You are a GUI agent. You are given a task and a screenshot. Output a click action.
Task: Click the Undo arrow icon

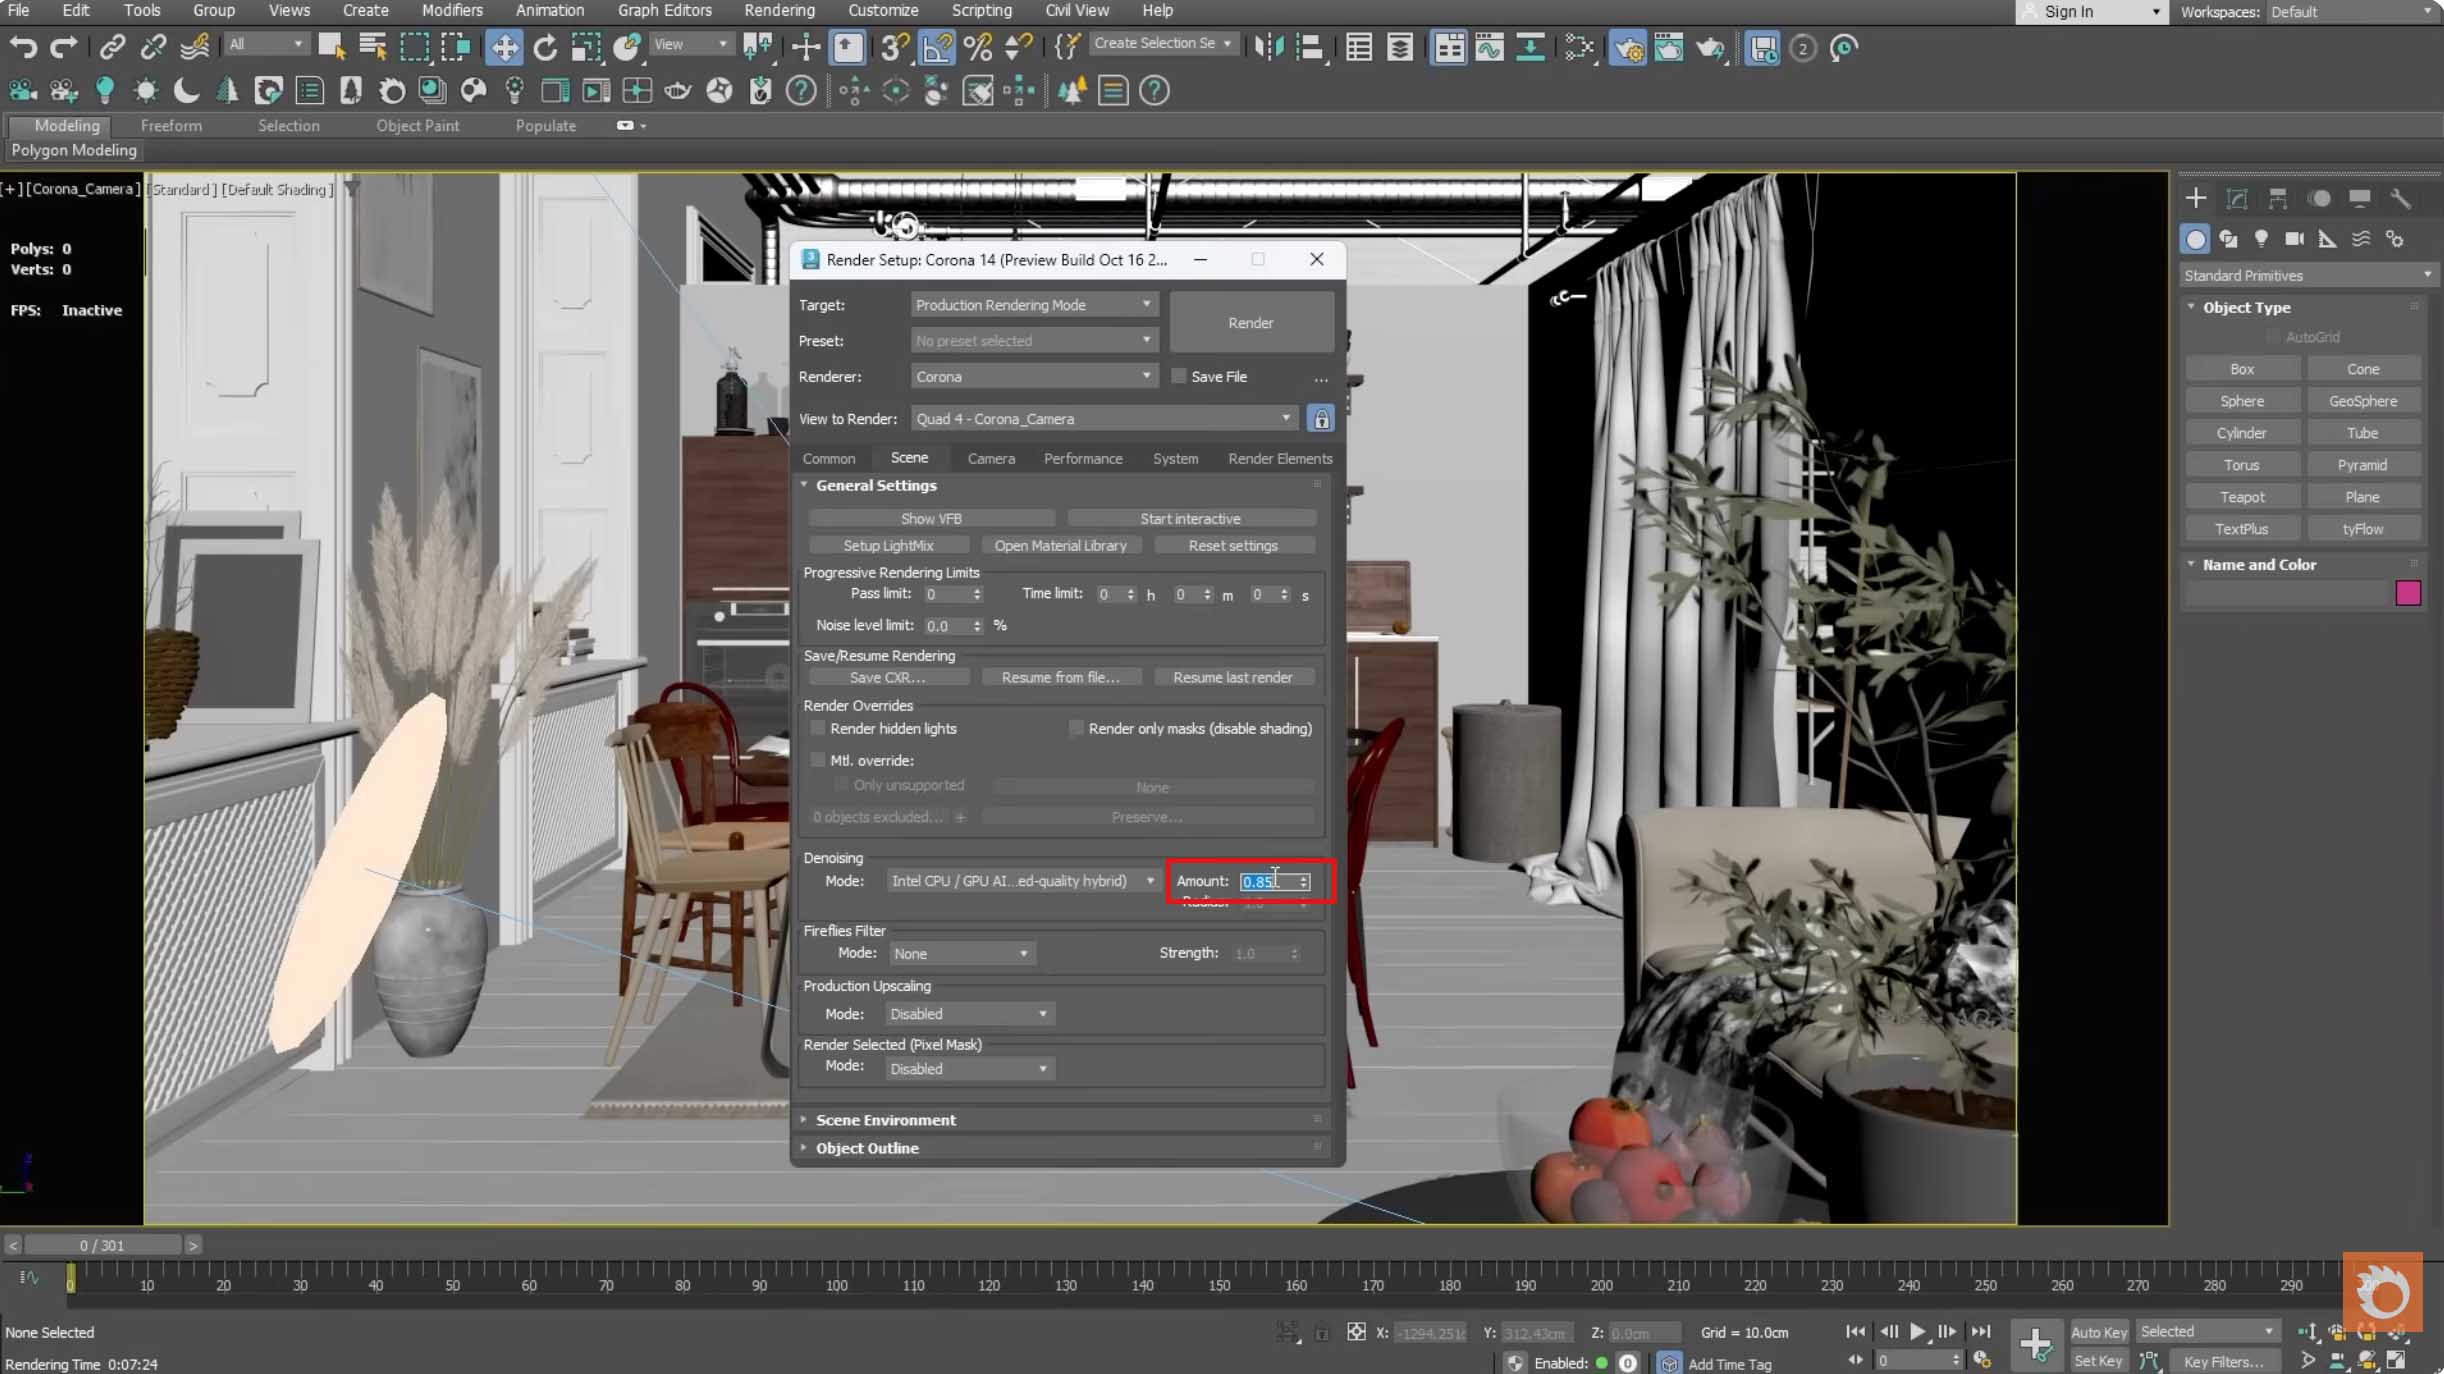22,47
